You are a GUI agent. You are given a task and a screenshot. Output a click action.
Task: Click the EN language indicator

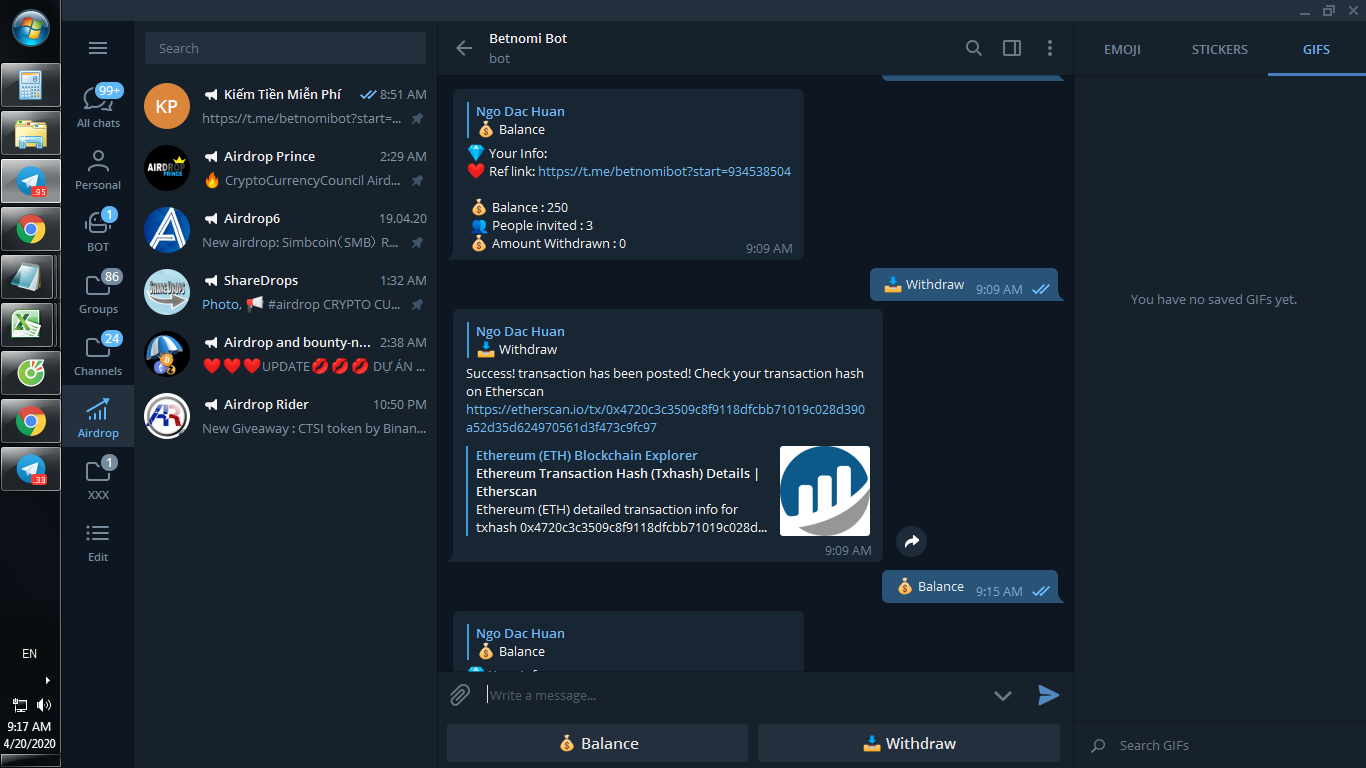(x=30, y=654)
